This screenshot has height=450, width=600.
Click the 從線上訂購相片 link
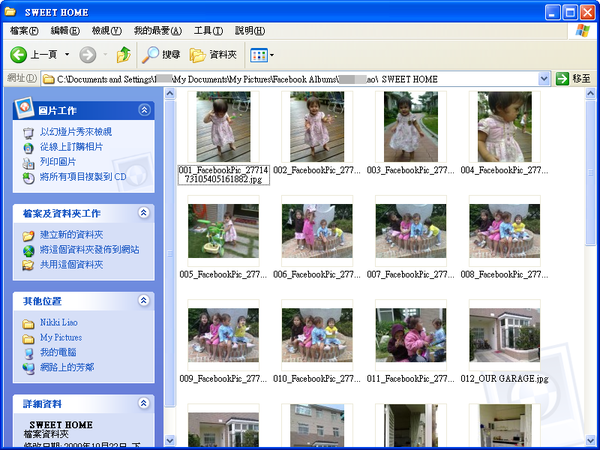(72, 147)
